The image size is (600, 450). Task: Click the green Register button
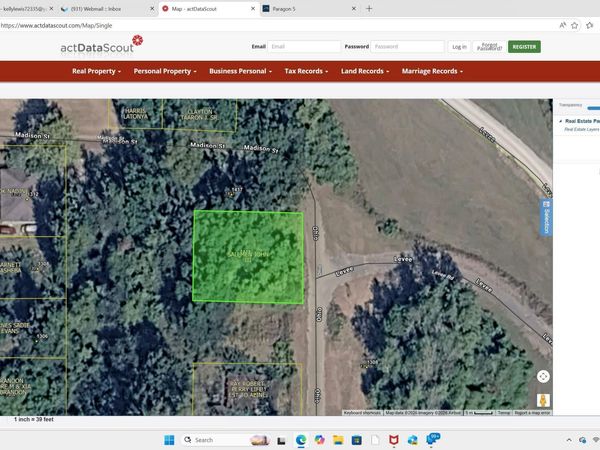[524, 46]
